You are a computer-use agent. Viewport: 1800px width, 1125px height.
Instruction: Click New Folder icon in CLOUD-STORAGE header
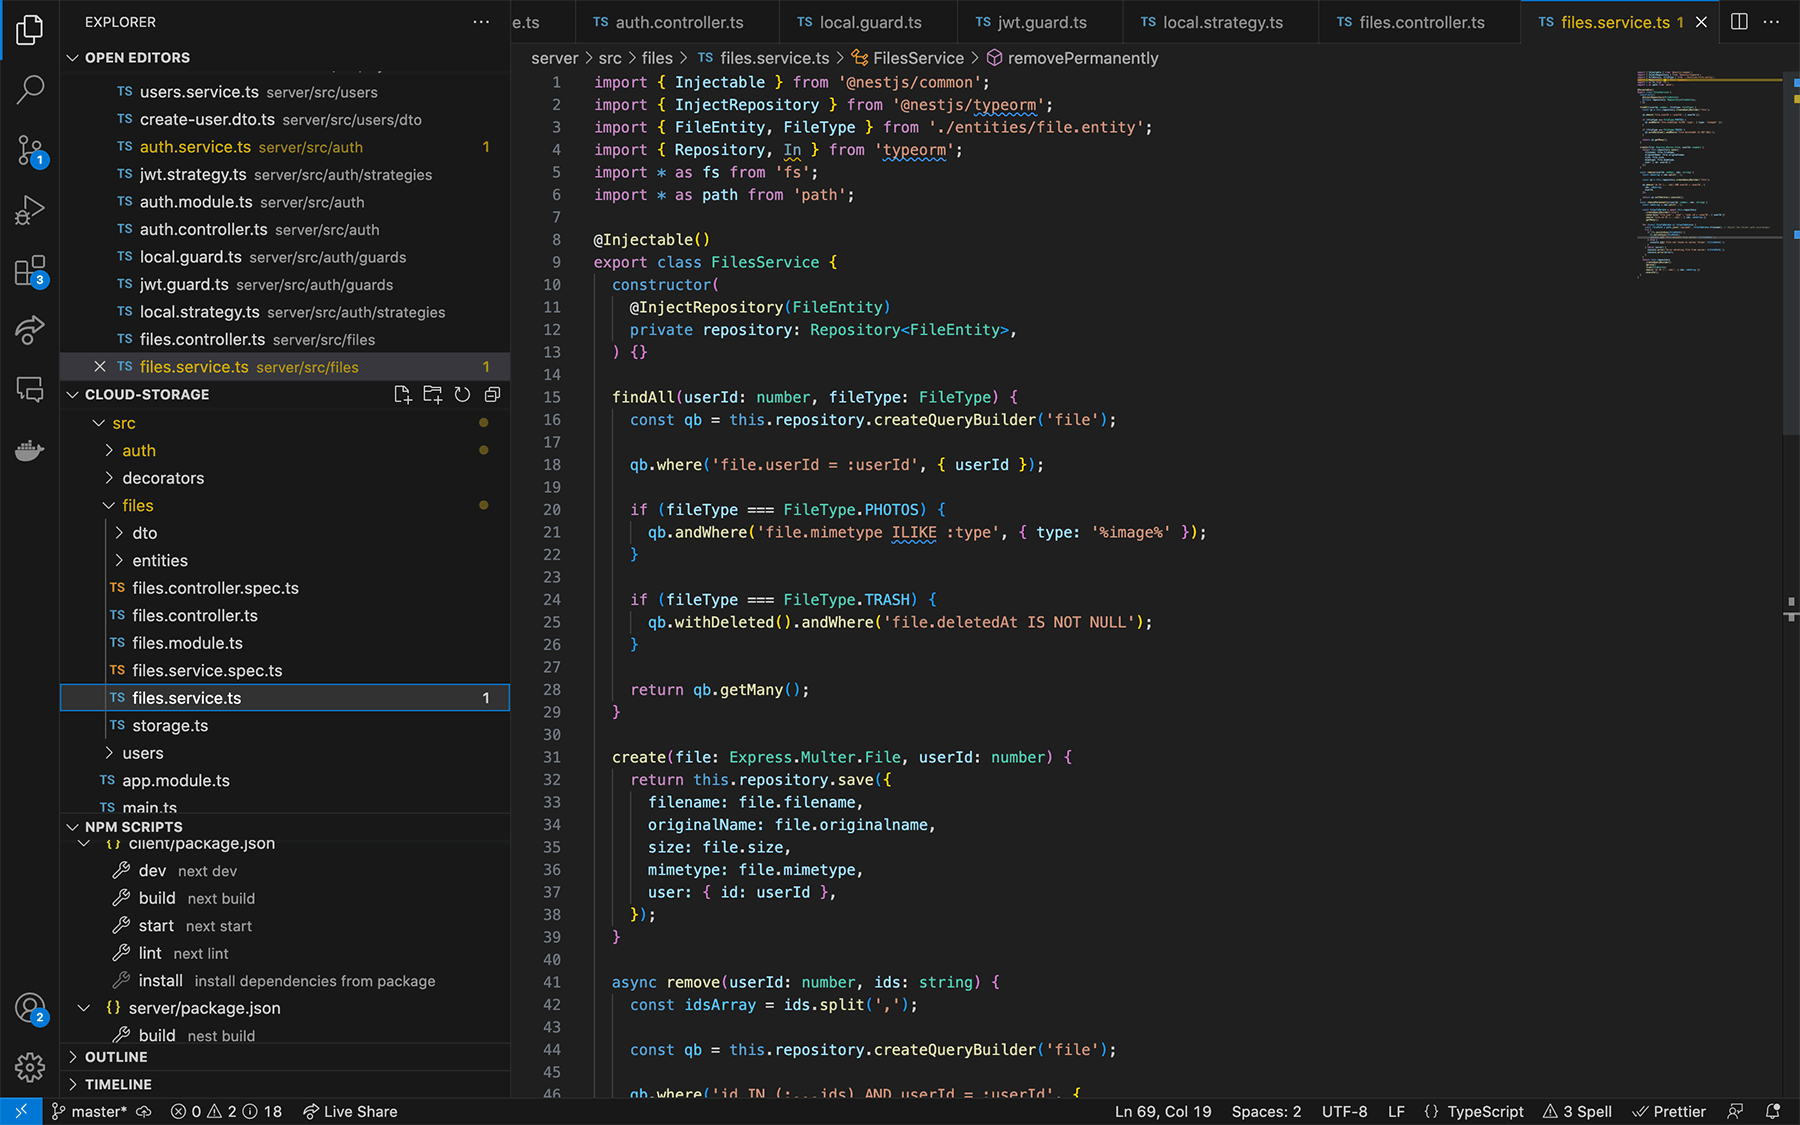tap(432, 394)
